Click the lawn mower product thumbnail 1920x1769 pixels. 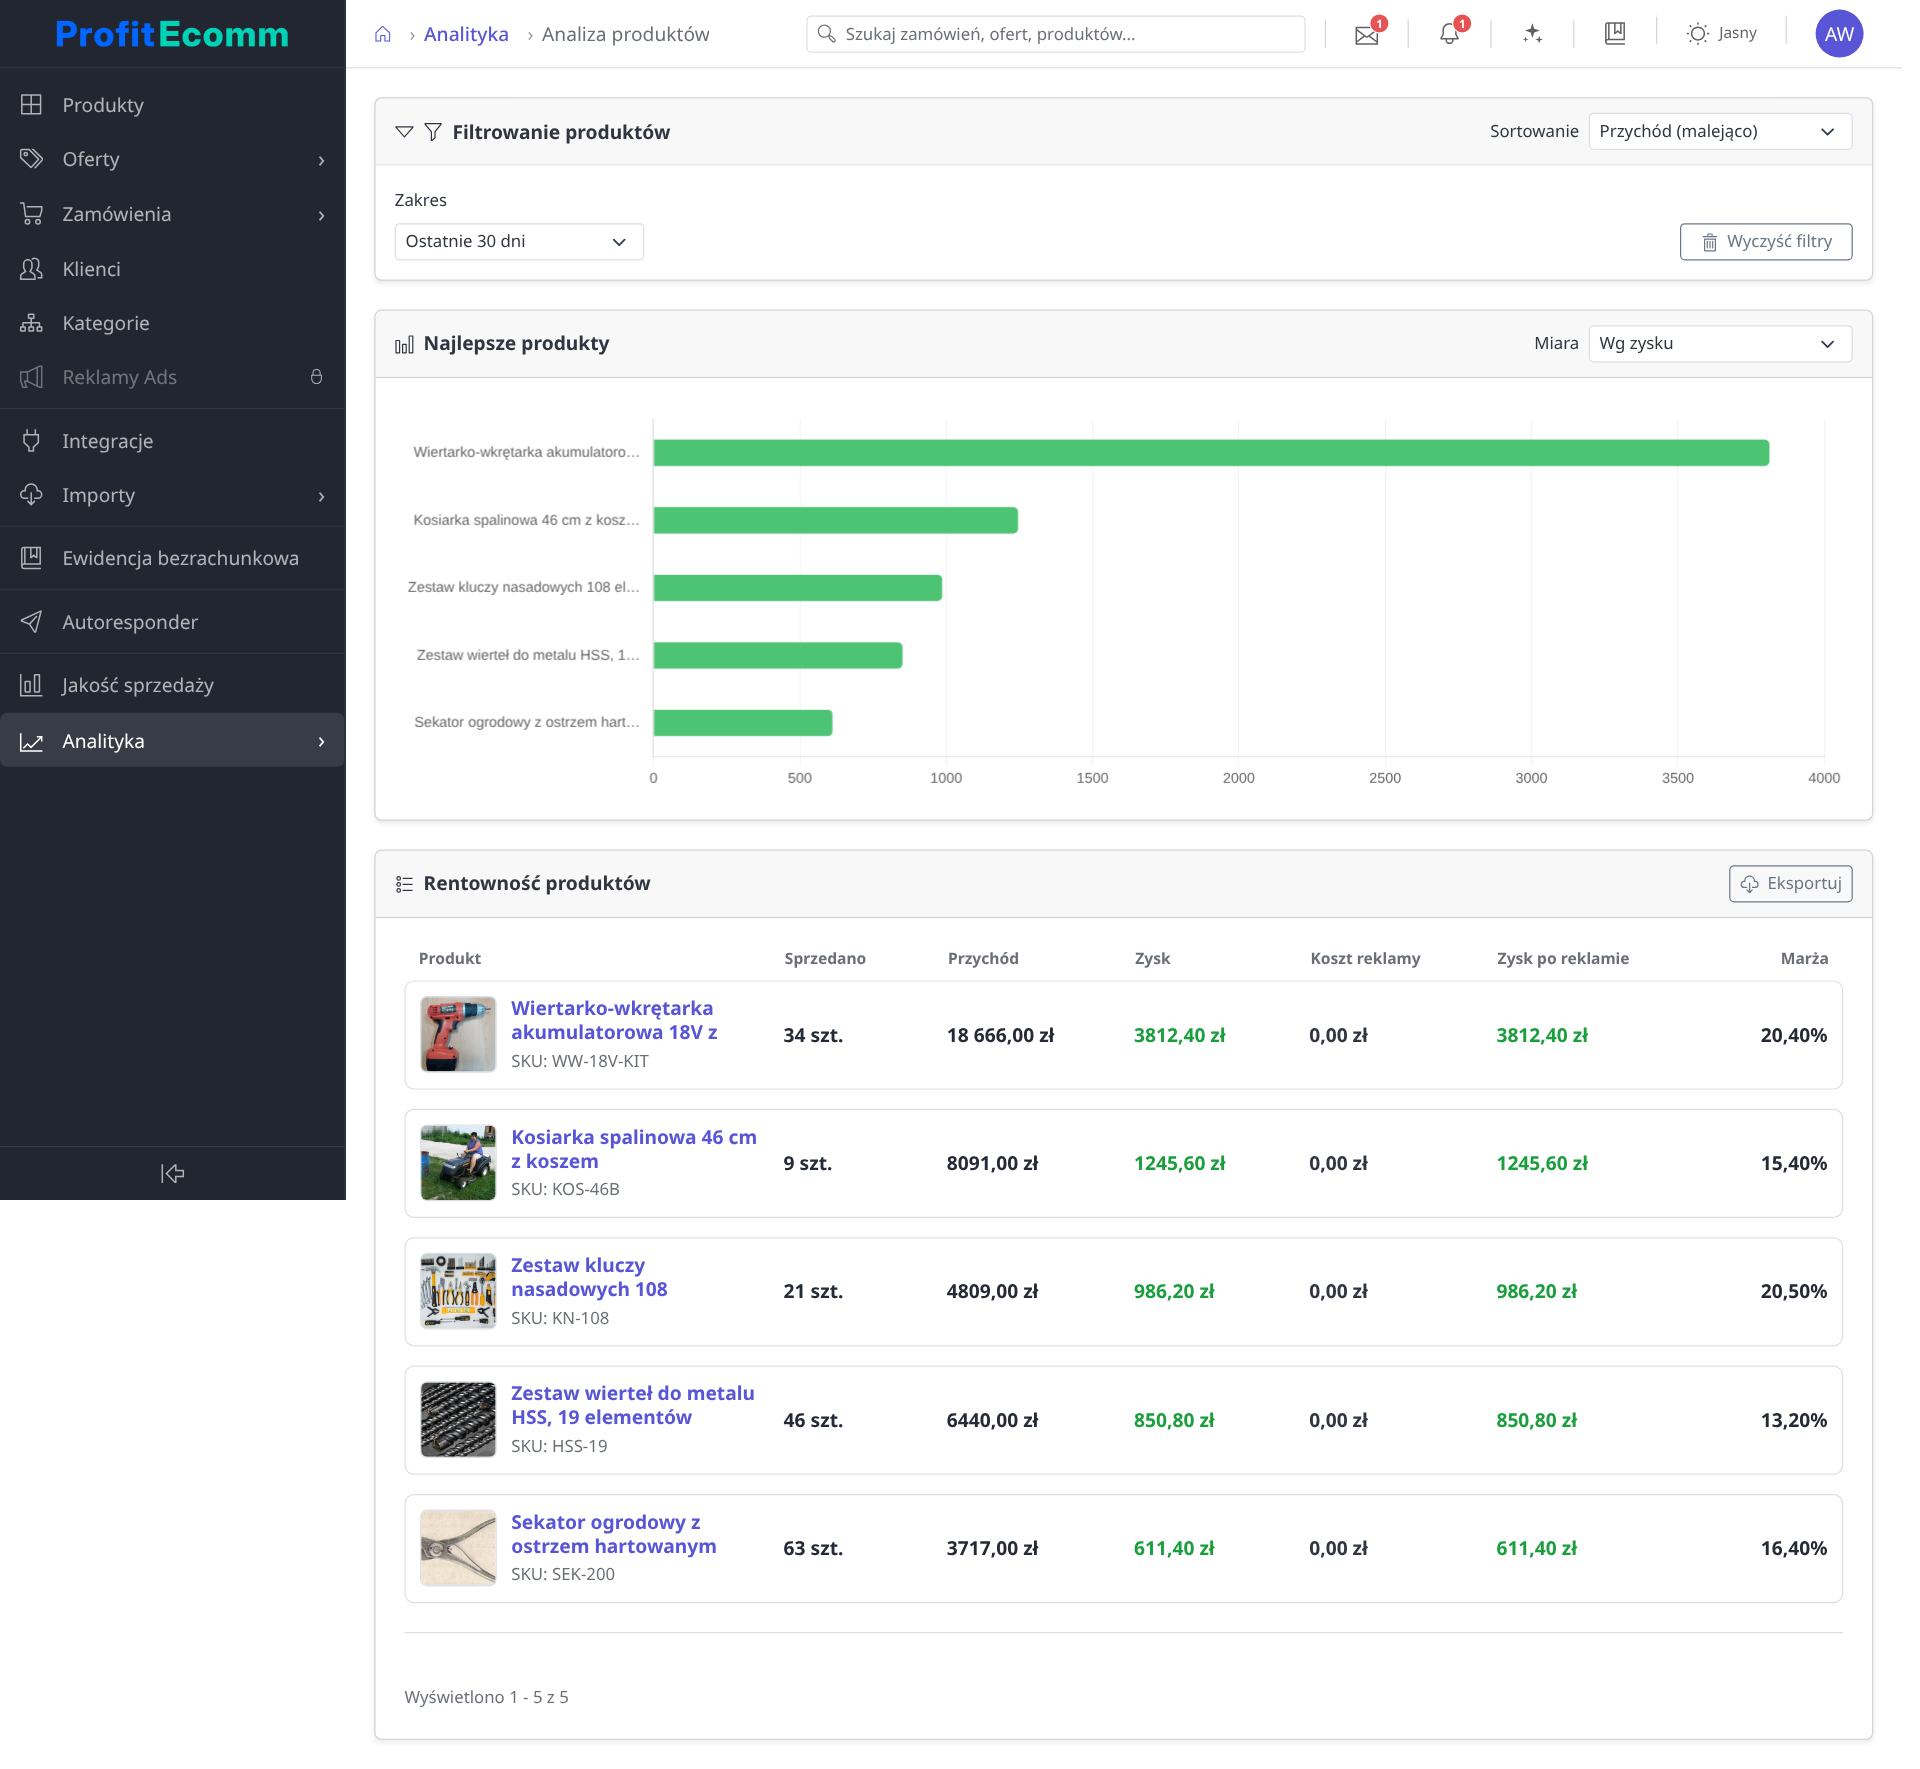(458, 1162)
